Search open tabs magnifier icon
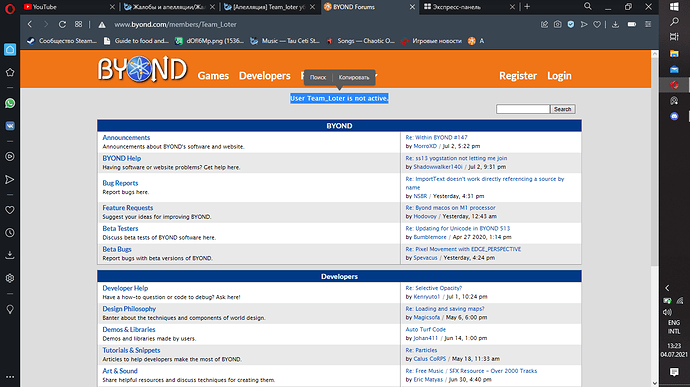Image resolution: width=690 pixels, height=387 pixels. pyautogui.click(x=588, y=7)
